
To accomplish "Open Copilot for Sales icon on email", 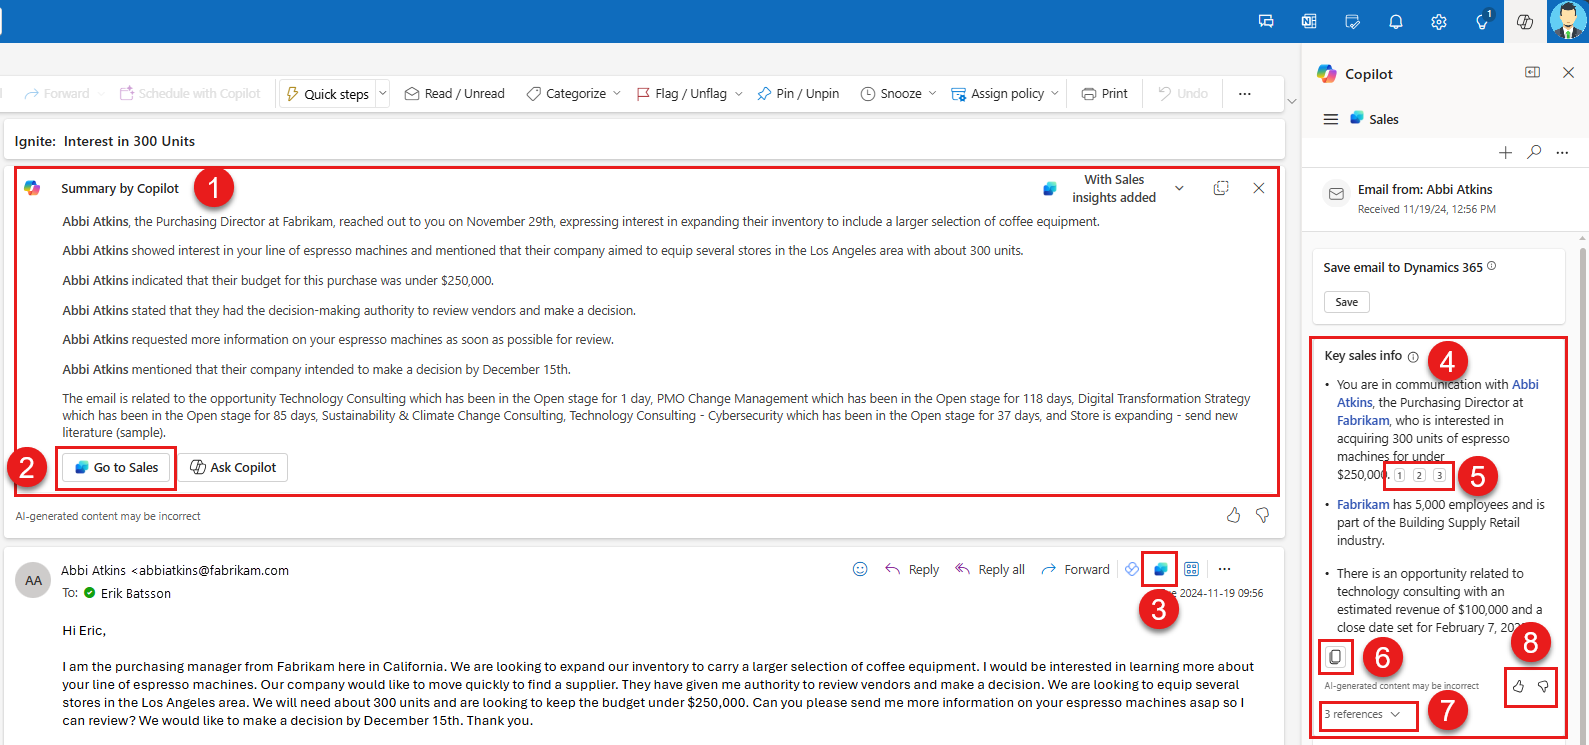I will pyautogui.click(x=1160, y=569).
